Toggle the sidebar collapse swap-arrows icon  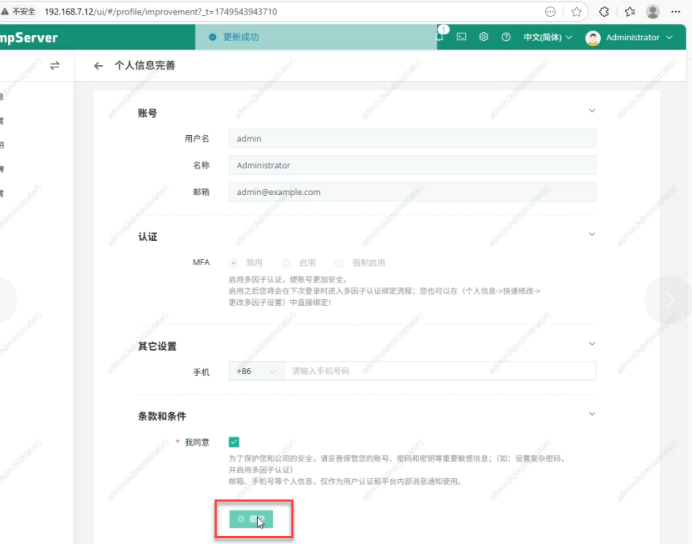(x=55, y=66)
